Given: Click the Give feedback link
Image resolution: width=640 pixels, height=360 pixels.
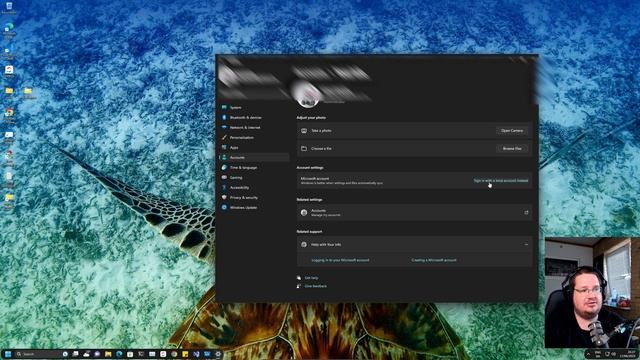Looking at the screenshot, I should 315,286.
